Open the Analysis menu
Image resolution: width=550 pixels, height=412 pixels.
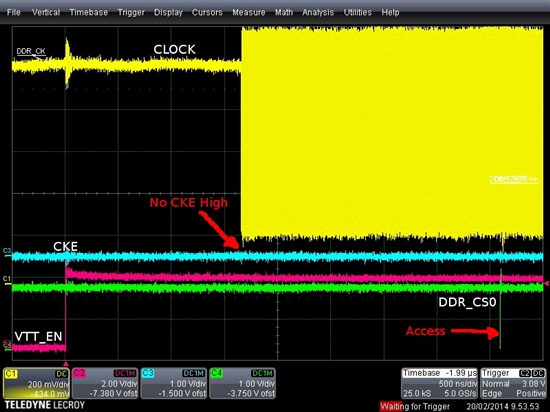point(318,12)
